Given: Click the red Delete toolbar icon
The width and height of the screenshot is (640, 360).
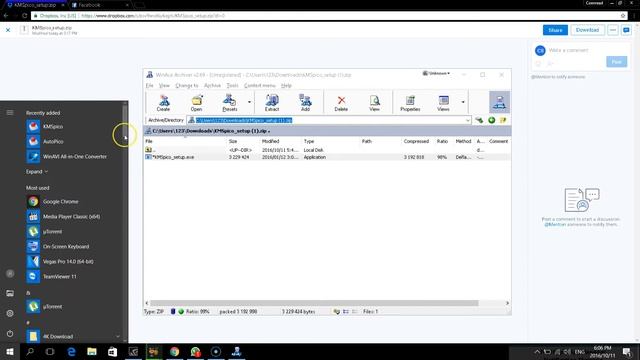Looking at the screenshot, I should (341, 102).
